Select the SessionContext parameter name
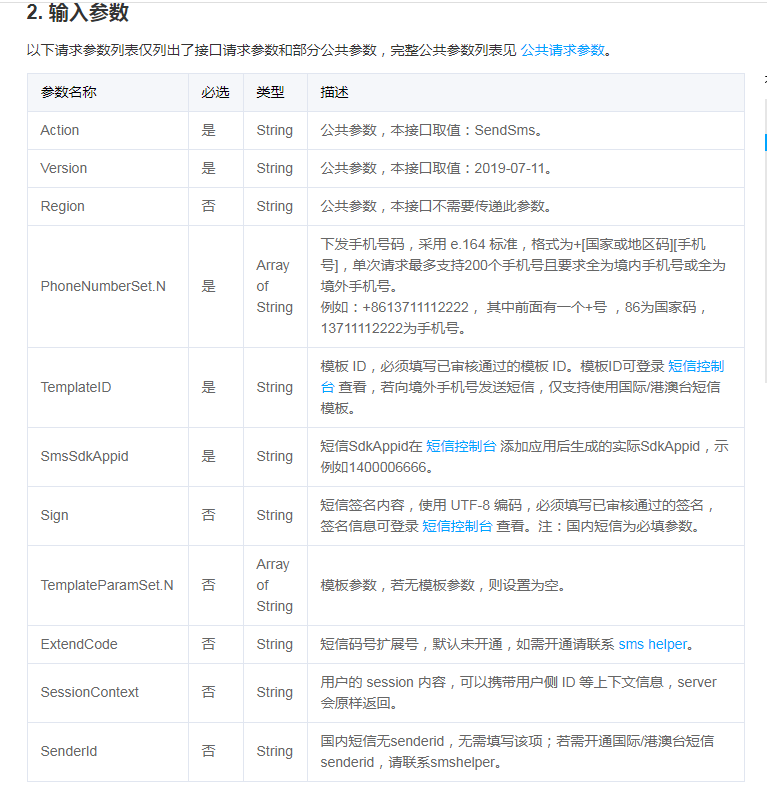Viewport: 767px width, 800px height. coord(90,692)
